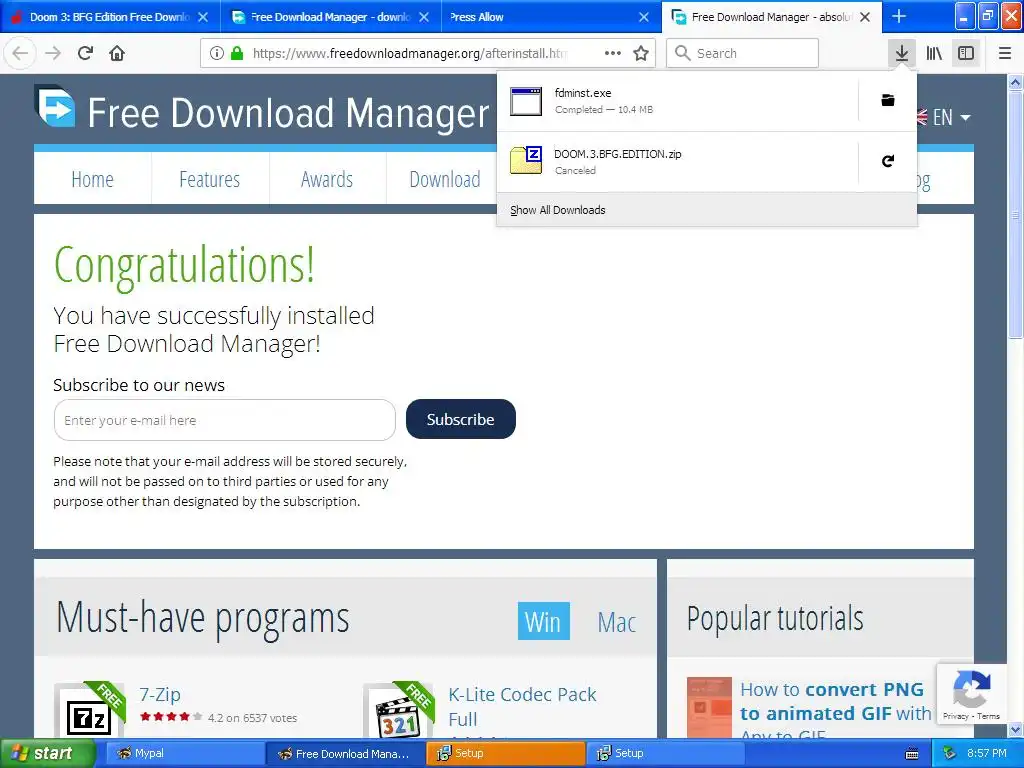Click the fdminst.exe file icon

tap(526, 101)
